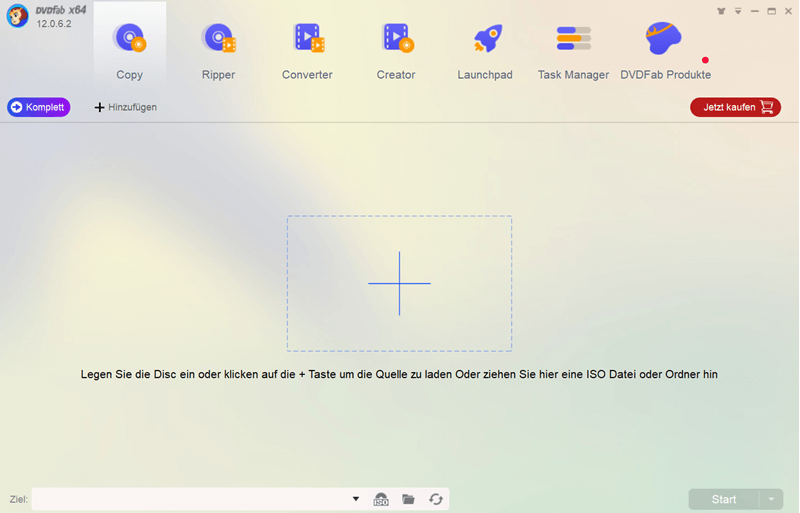This screenshot has width=800, height=513.
Task: Select the Creator module
Action: point(396,51)
